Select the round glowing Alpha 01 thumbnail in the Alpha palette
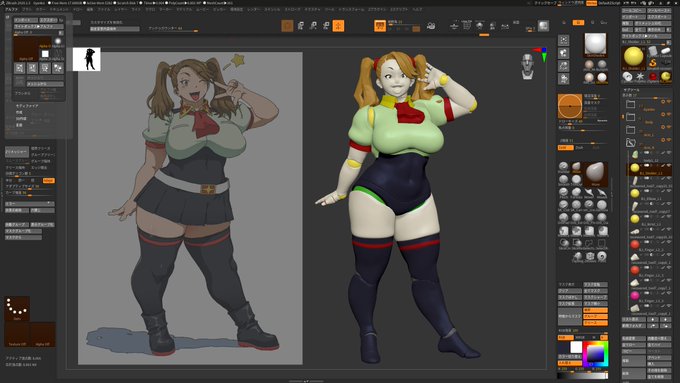This screenshot has height=383, width=680. click(58, 42)
